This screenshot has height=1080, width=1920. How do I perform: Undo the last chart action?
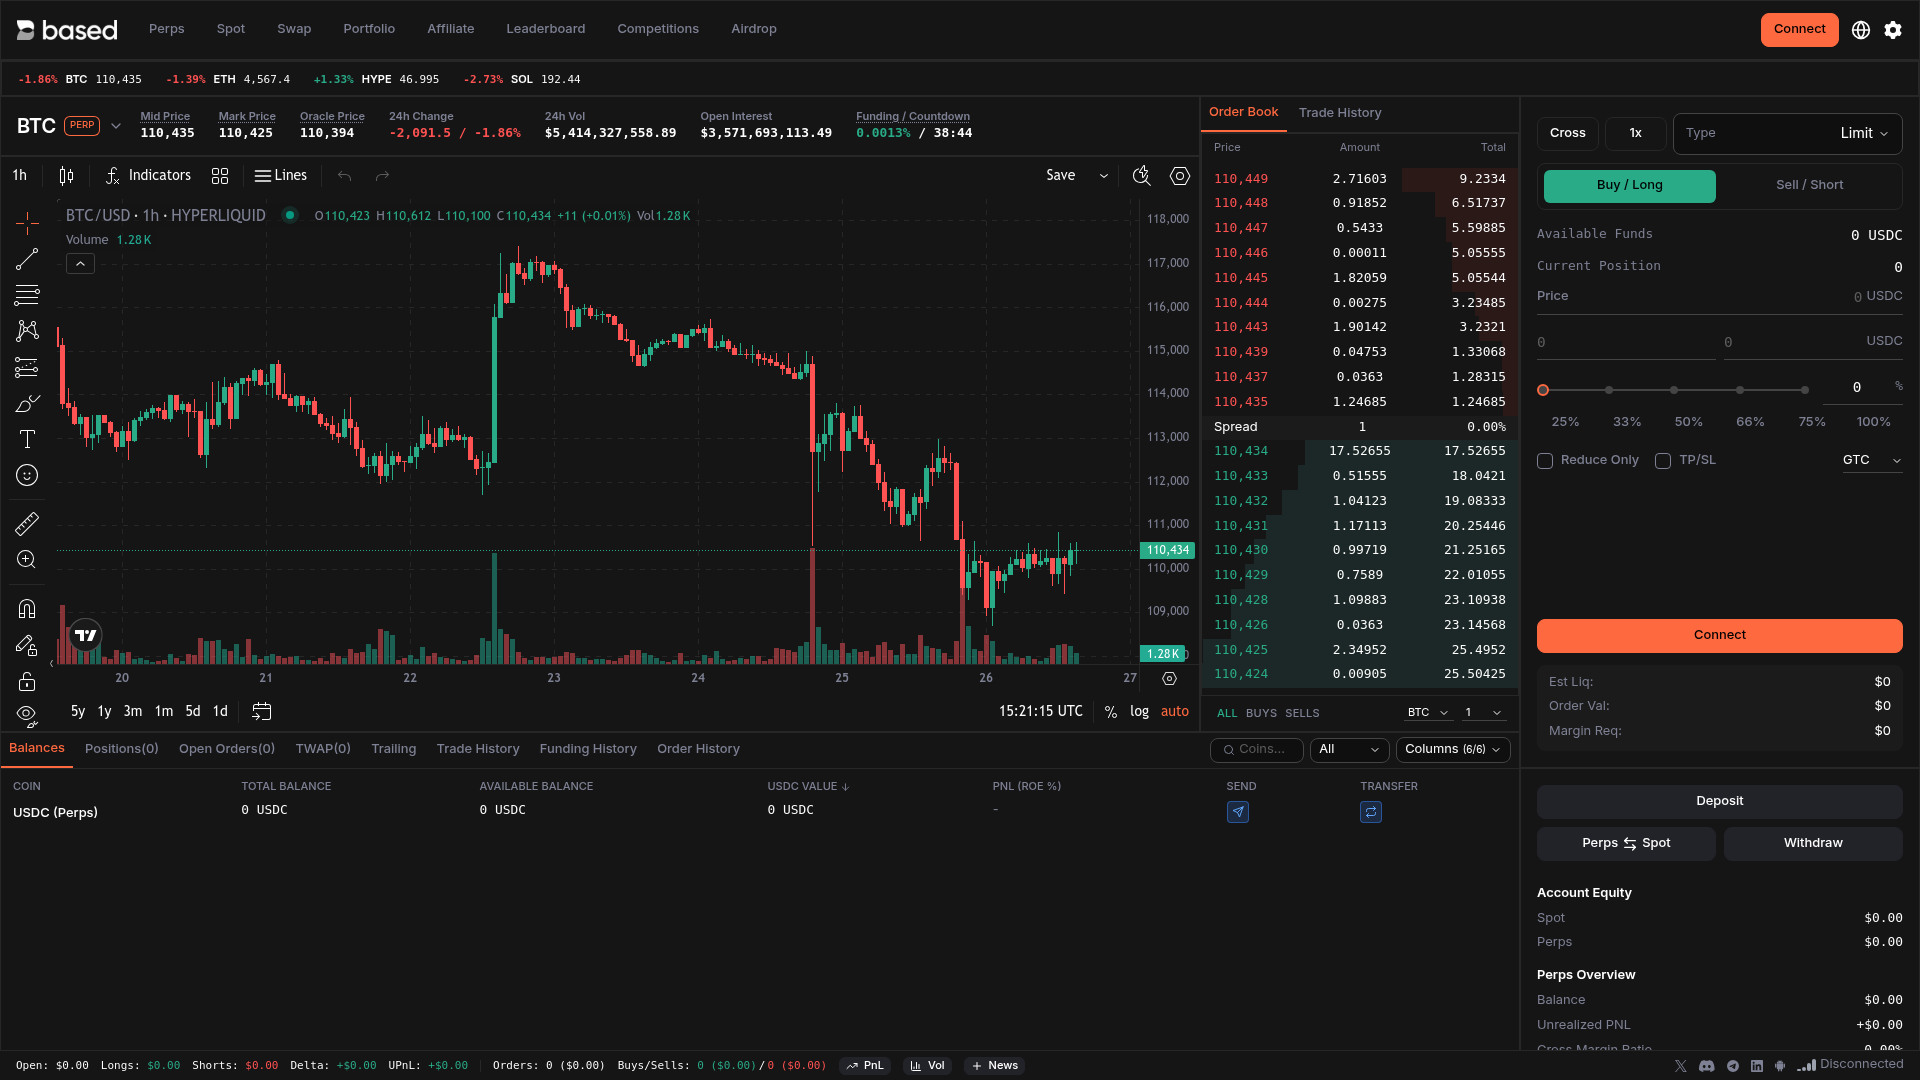pyautogui.click(x=344, y=176)
